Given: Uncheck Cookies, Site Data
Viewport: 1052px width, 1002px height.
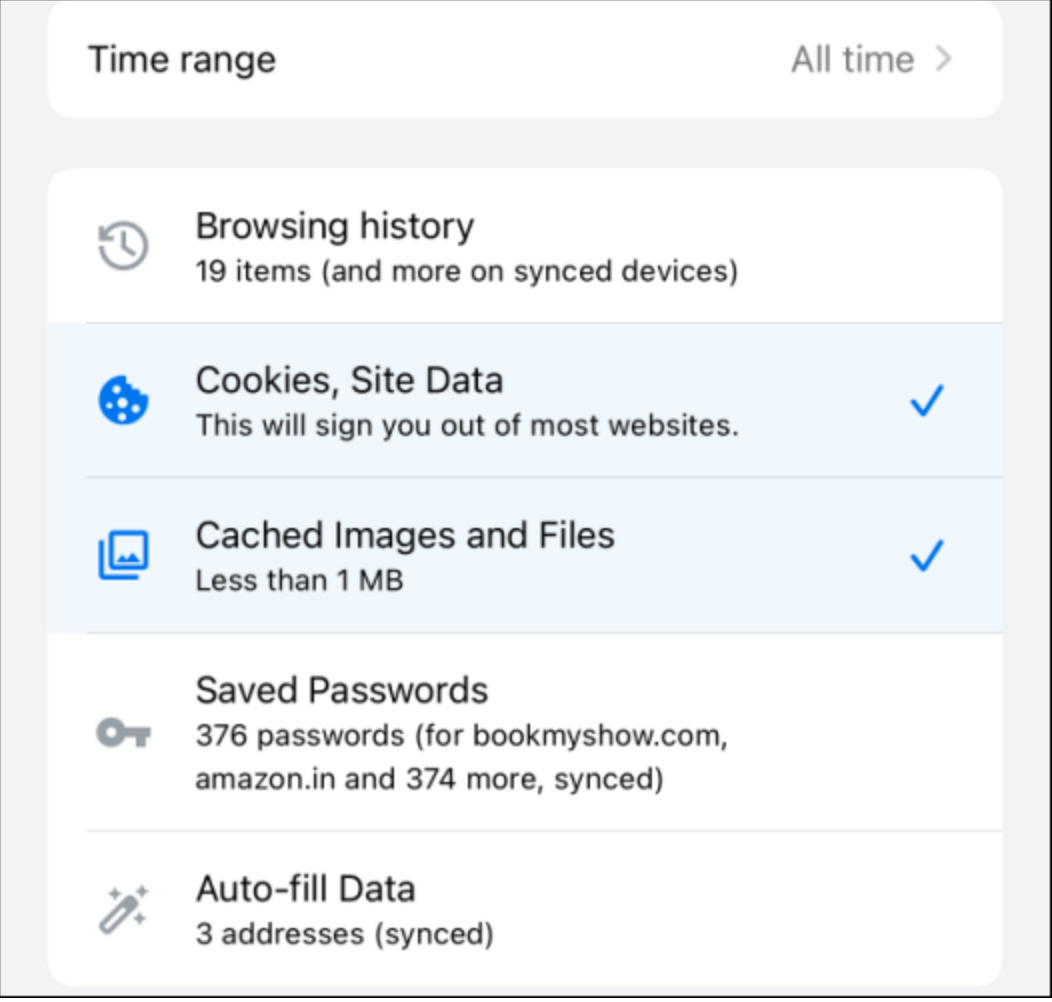Looking at the screenshot, I should tap(926, 400).
